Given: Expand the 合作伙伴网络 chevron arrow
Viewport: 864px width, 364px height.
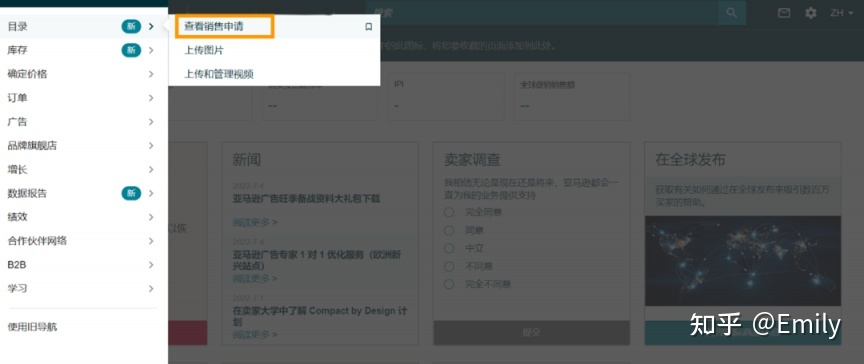Looking at the screenshot, I should (151, 241).
